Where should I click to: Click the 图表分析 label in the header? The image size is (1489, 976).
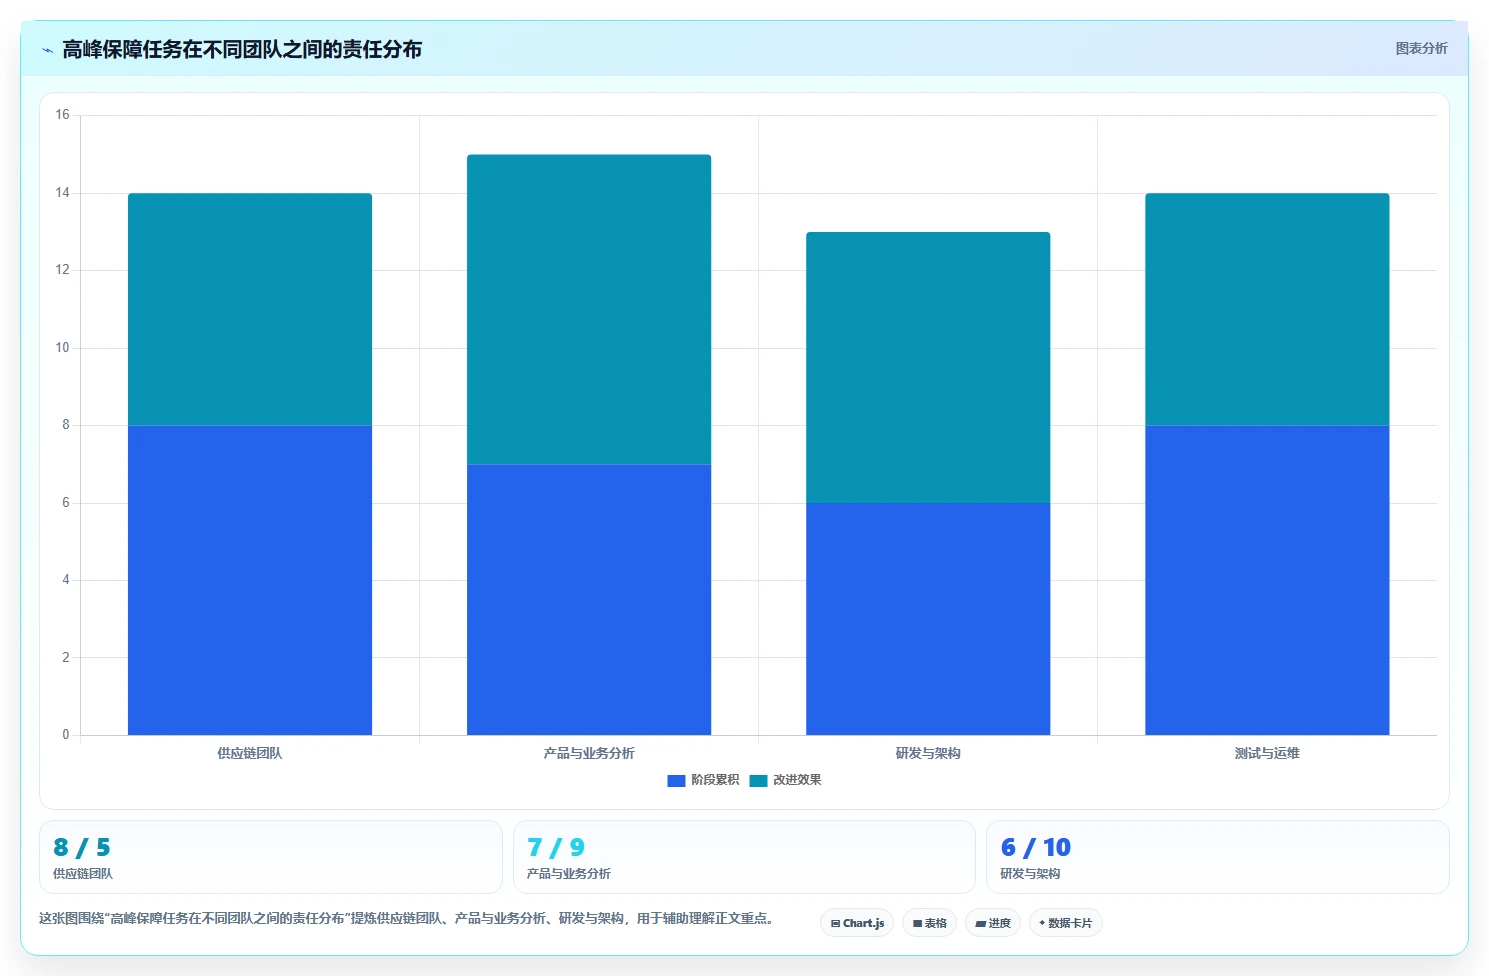(1421, 48)
